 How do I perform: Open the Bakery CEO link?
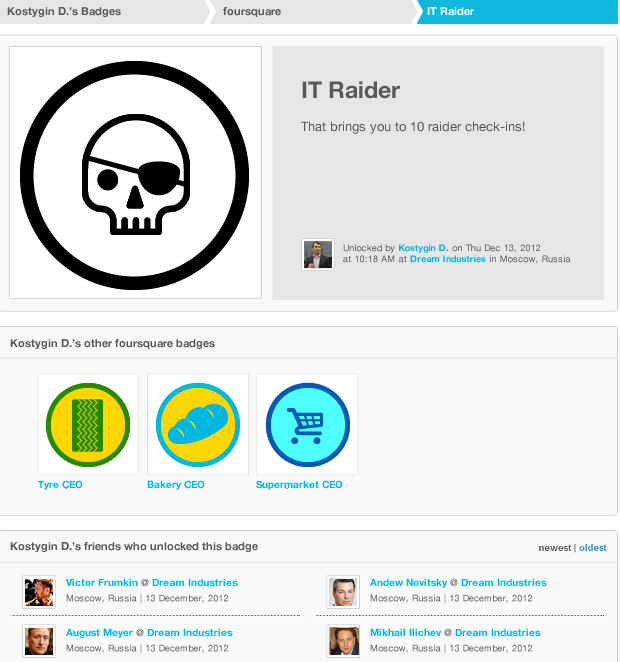(x=176, y=485)
